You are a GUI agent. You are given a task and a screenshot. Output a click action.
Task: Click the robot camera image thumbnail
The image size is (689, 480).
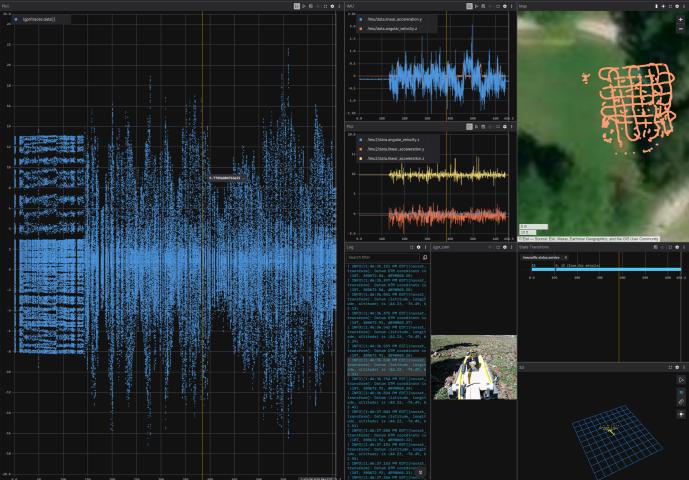tap(474, 367)
